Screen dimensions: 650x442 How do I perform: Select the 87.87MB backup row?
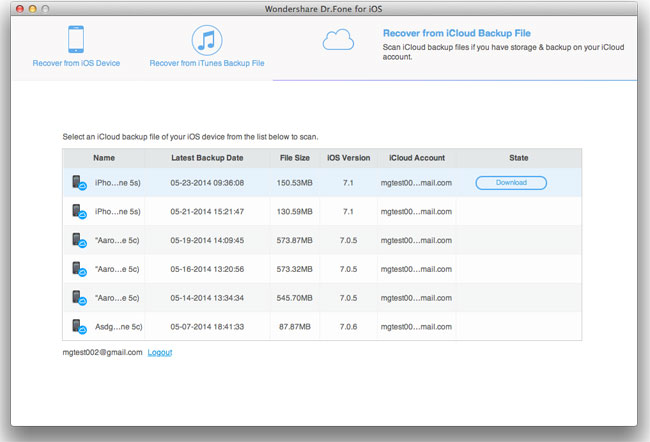click(295, 327)
